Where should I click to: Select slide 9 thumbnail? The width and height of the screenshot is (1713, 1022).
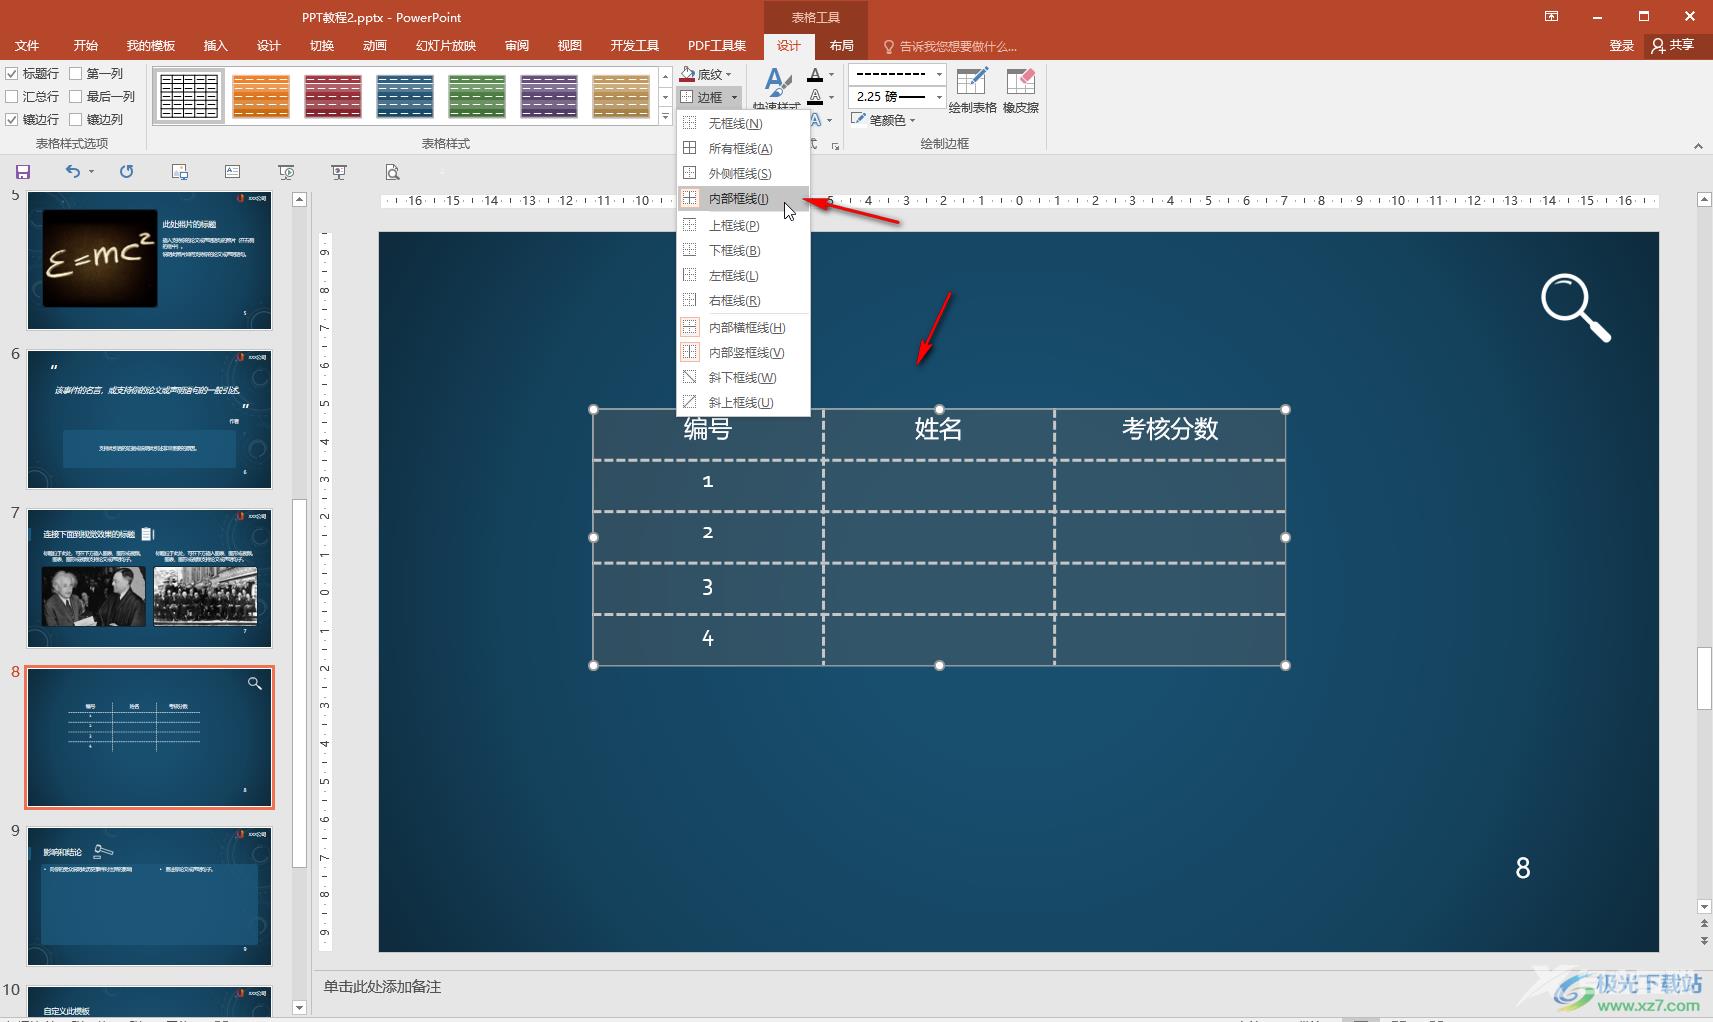click(149, 896)
